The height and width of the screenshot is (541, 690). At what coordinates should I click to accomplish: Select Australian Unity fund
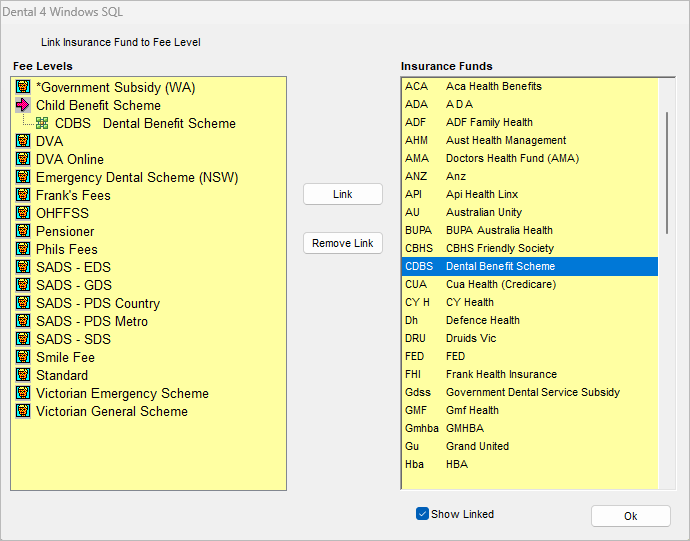(530, 212)
